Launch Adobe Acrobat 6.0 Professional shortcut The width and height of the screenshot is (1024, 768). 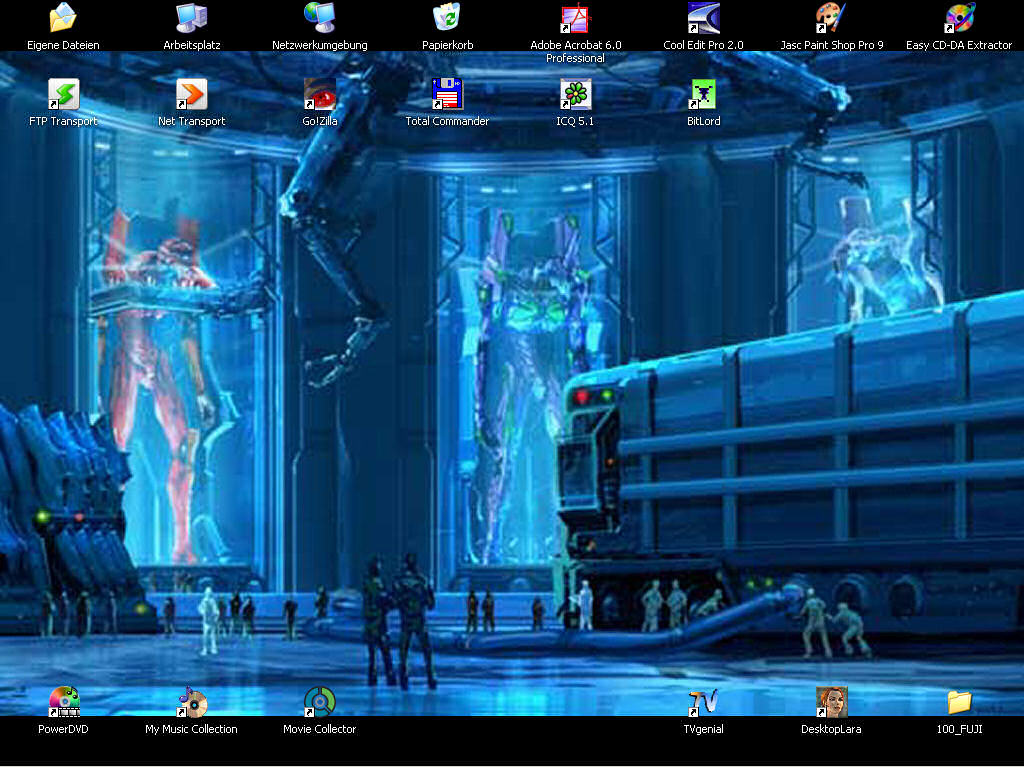pyautogui.click(x=575, y=18)
